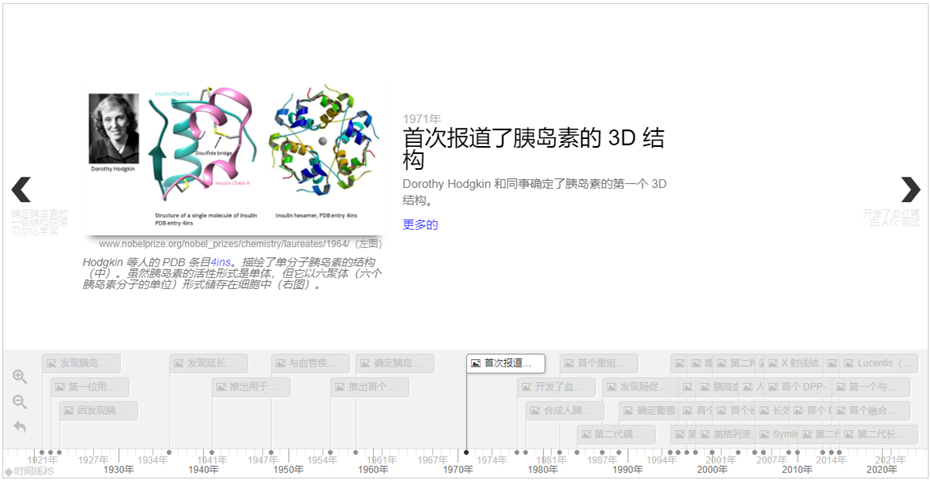Zoom in on the timeline with magnifier plus
The height and width of the screenshot is (484, 931).
coord(20,376)
